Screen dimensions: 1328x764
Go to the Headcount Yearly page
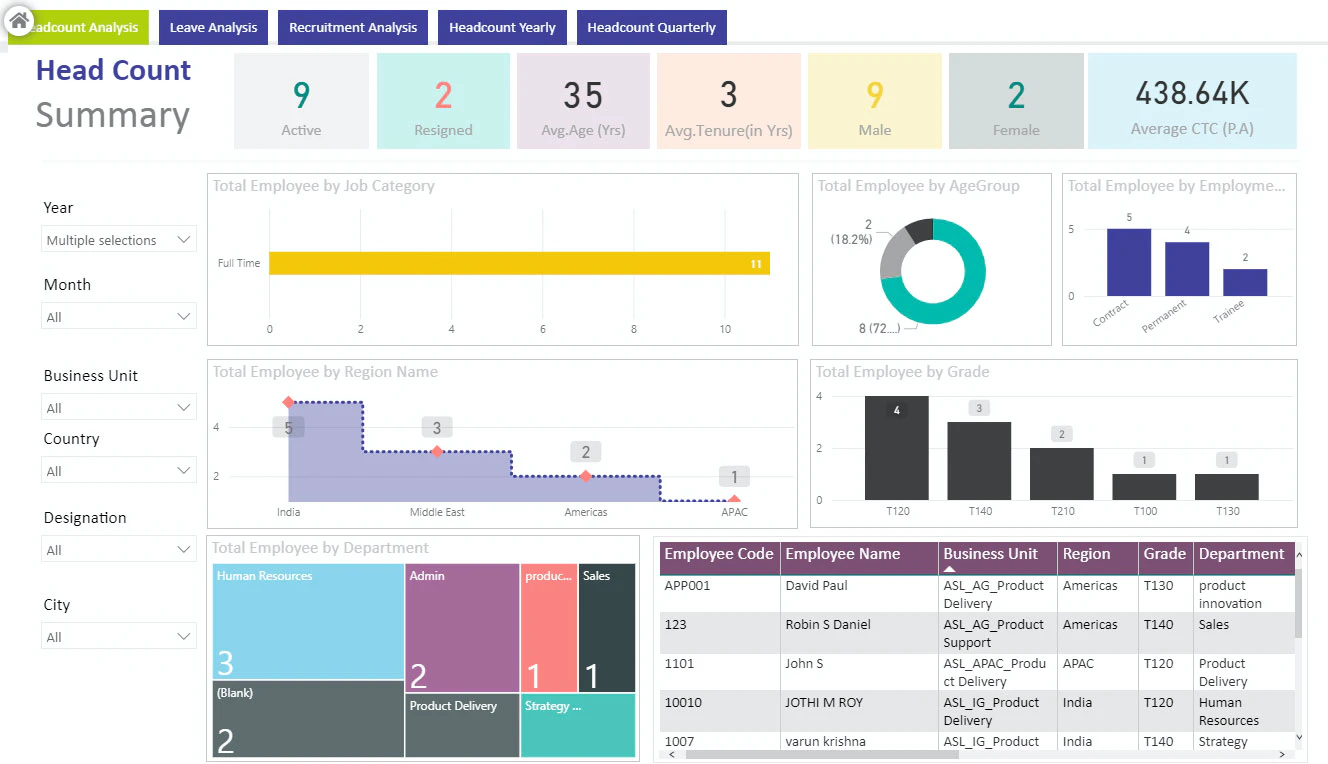[502, 27]
